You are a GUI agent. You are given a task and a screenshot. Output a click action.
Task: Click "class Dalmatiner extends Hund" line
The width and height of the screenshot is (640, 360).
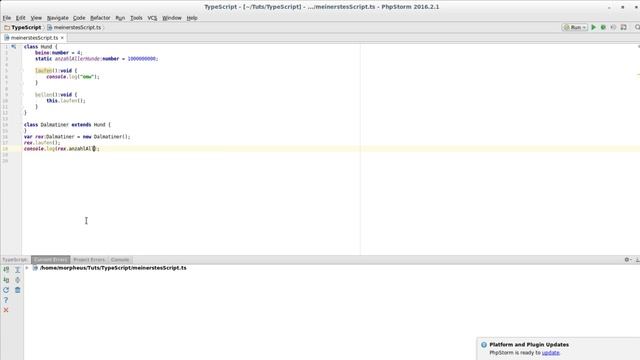(x=67, y=124)
